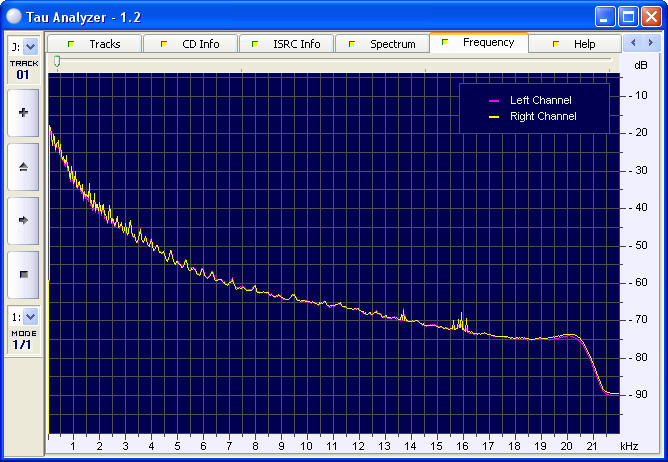Open the Help tab
The image size is (668, 462).
pos(574,44)
